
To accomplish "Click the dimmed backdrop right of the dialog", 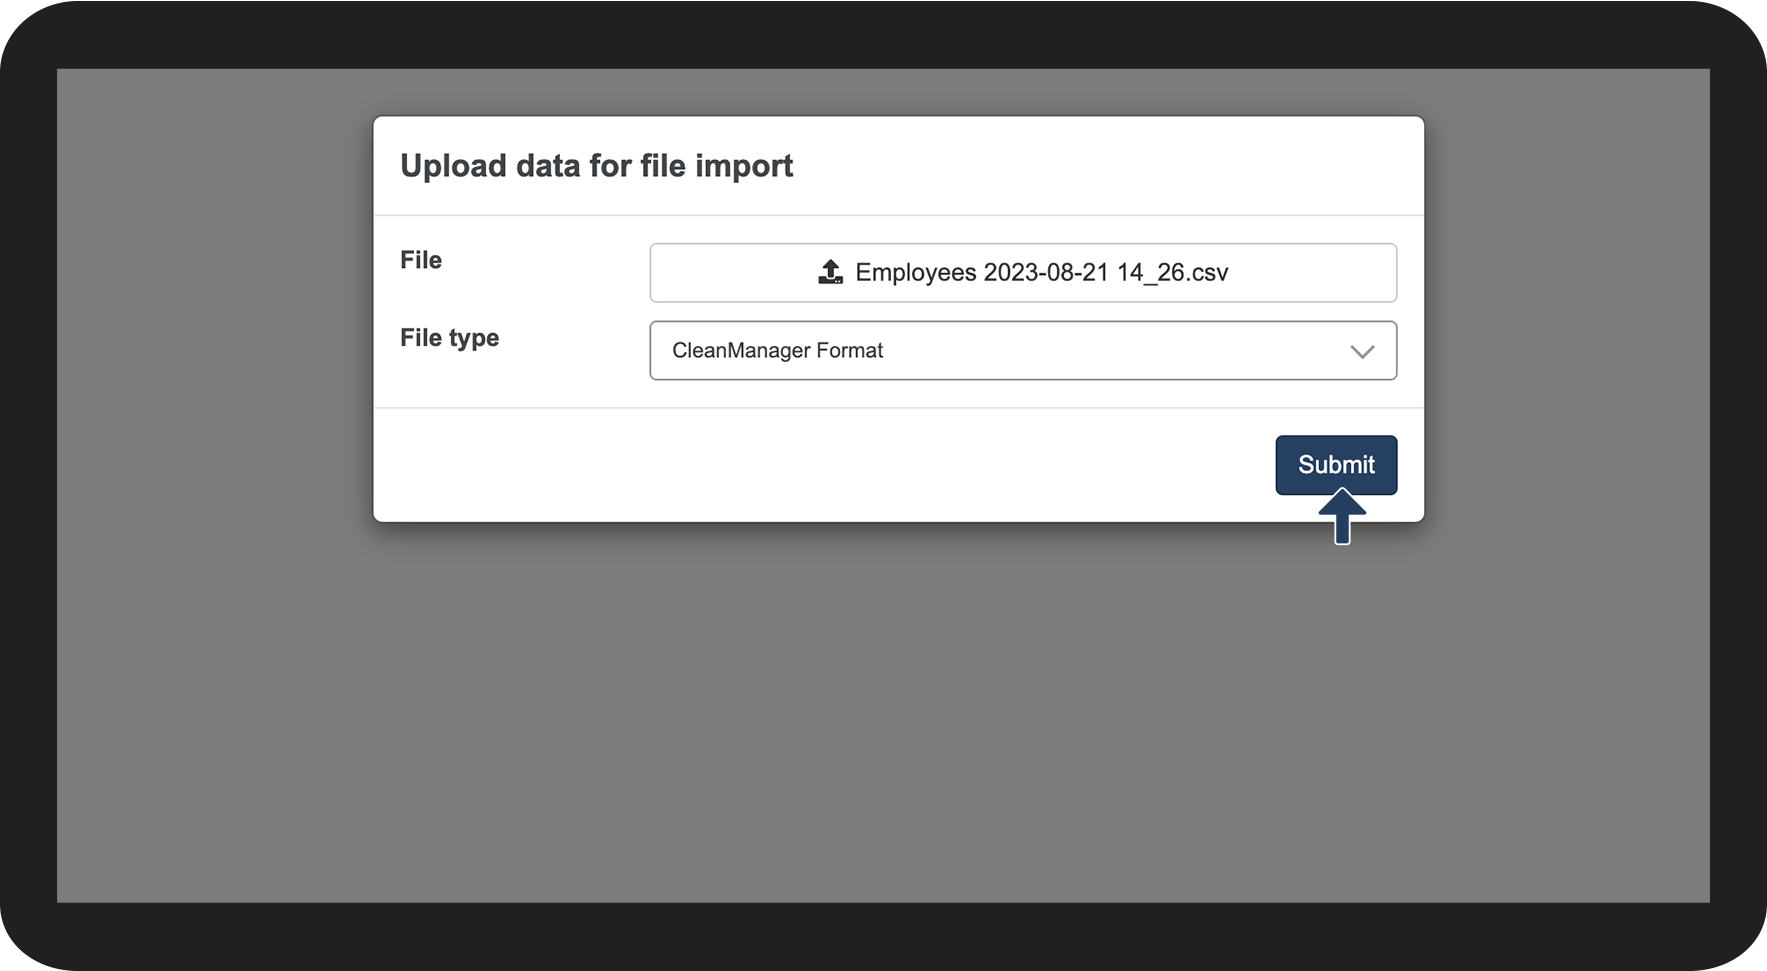I will [x=1567, y=400].
